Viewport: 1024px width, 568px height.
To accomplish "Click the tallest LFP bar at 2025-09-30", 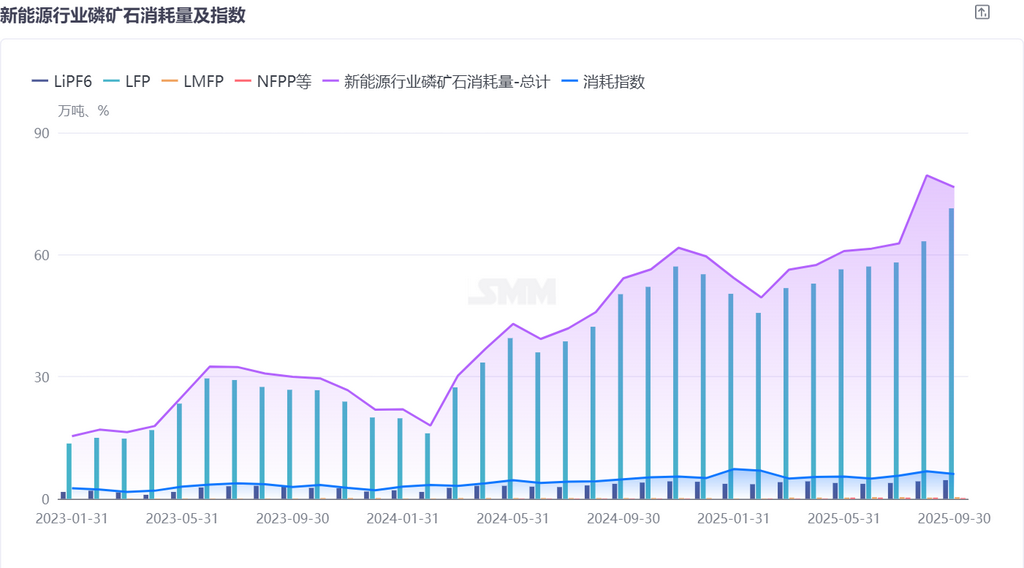I will (x=951, y=350).
